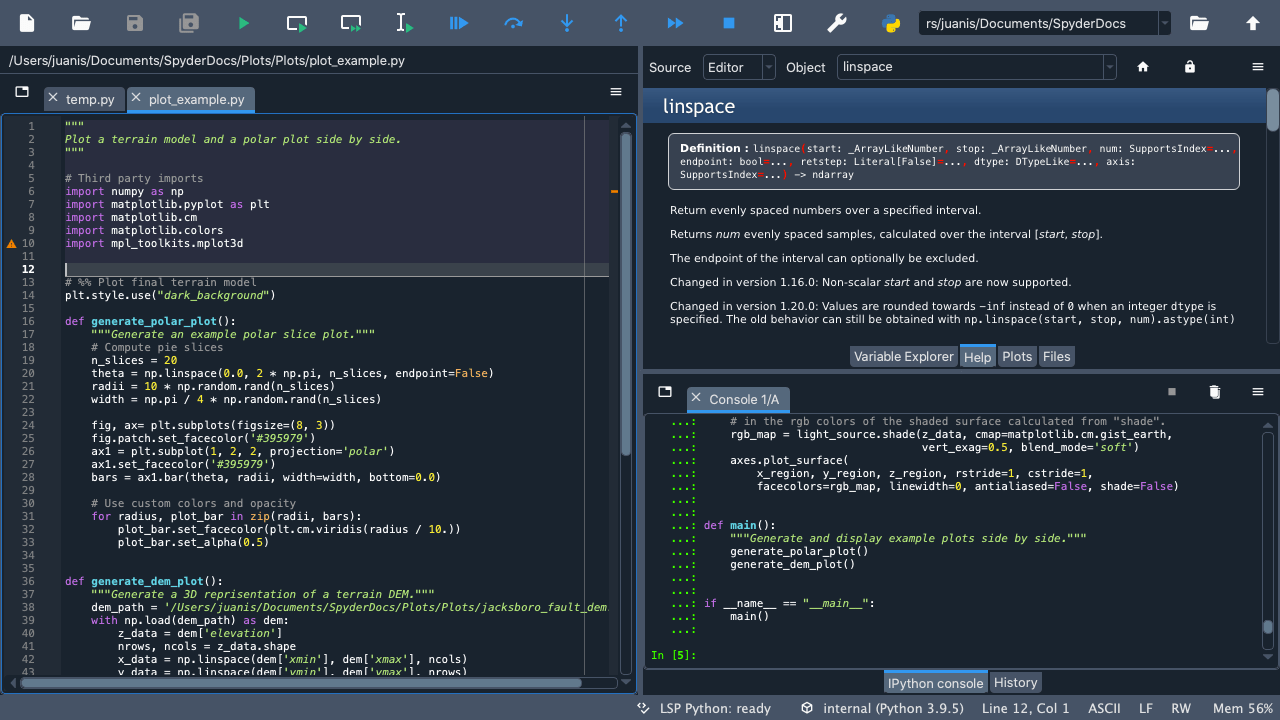This screenshot has width=1280, height=720.
Task: Close the Console 1/A tab
Action: point(697,398)
